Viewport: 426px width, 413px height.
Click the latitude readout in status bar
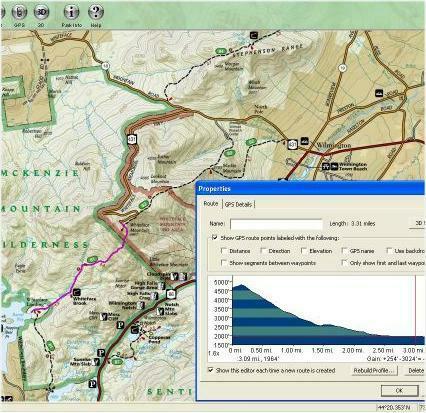[394, 407]
